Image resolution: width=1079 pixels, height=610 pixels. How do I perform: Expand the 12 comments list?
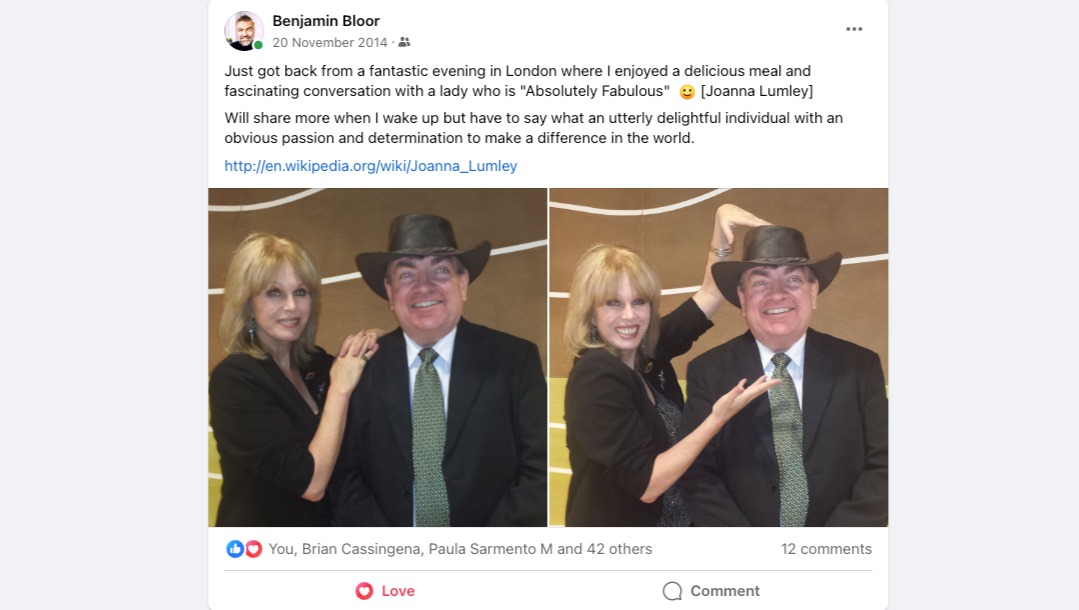826,549
